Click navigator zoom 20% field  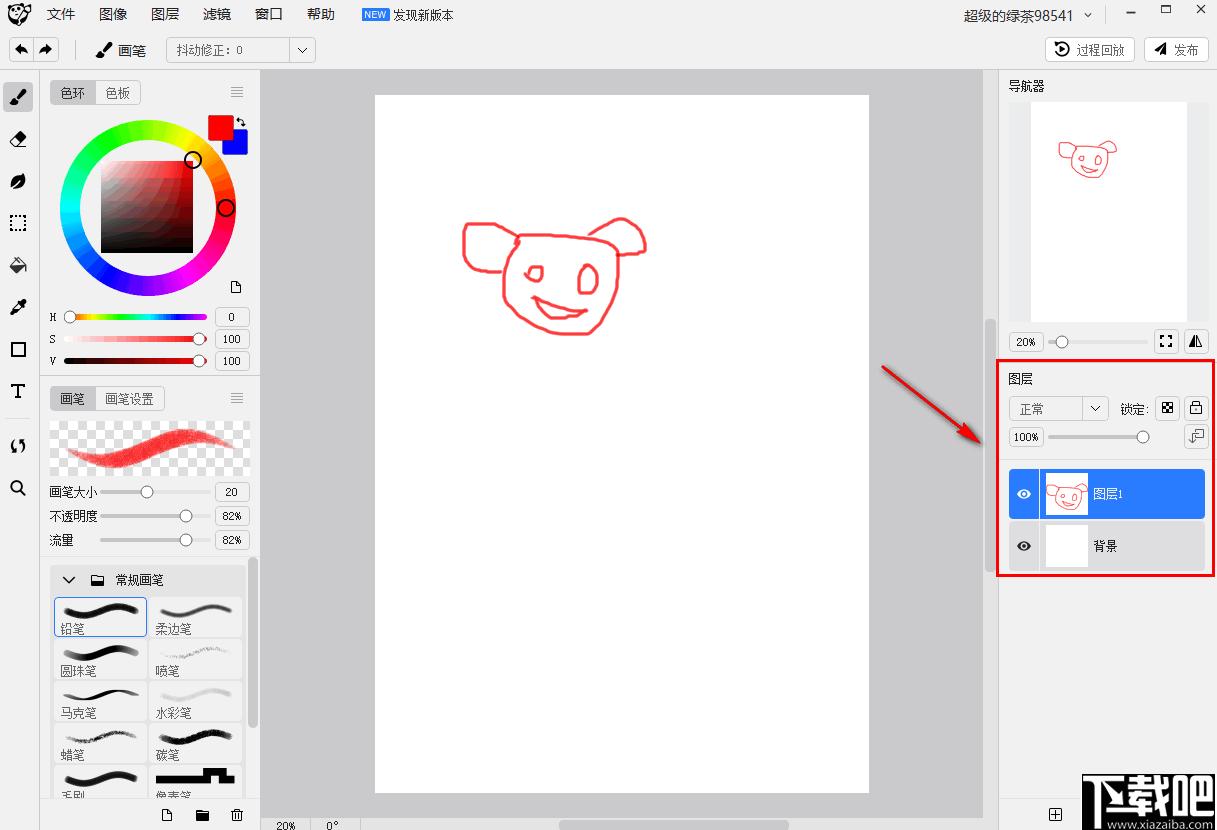[x=1026, y=342]
